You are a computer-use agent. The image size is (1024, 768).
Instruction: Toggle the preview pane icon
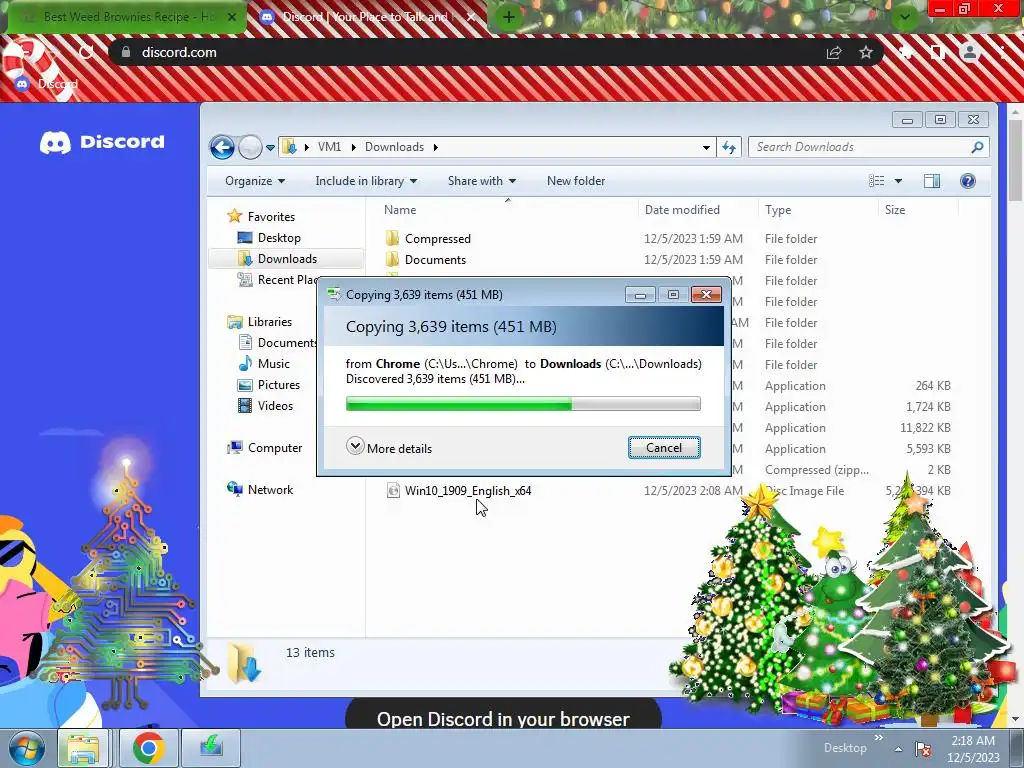[932, 181]
